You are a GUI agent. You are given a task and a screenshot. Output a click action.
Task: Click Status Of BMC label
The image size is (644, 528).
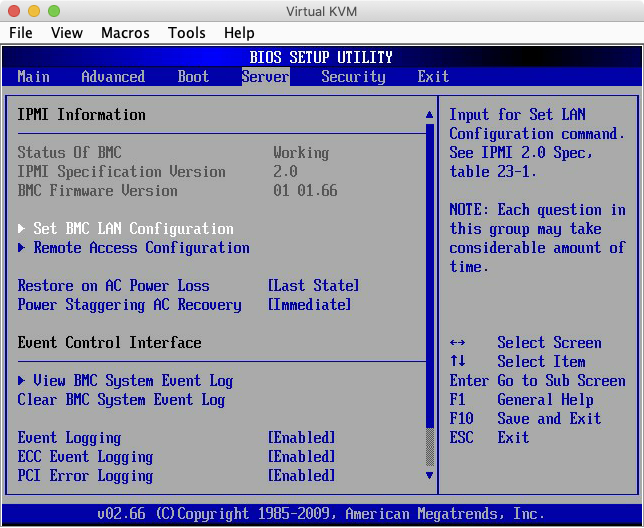point(69,153)
